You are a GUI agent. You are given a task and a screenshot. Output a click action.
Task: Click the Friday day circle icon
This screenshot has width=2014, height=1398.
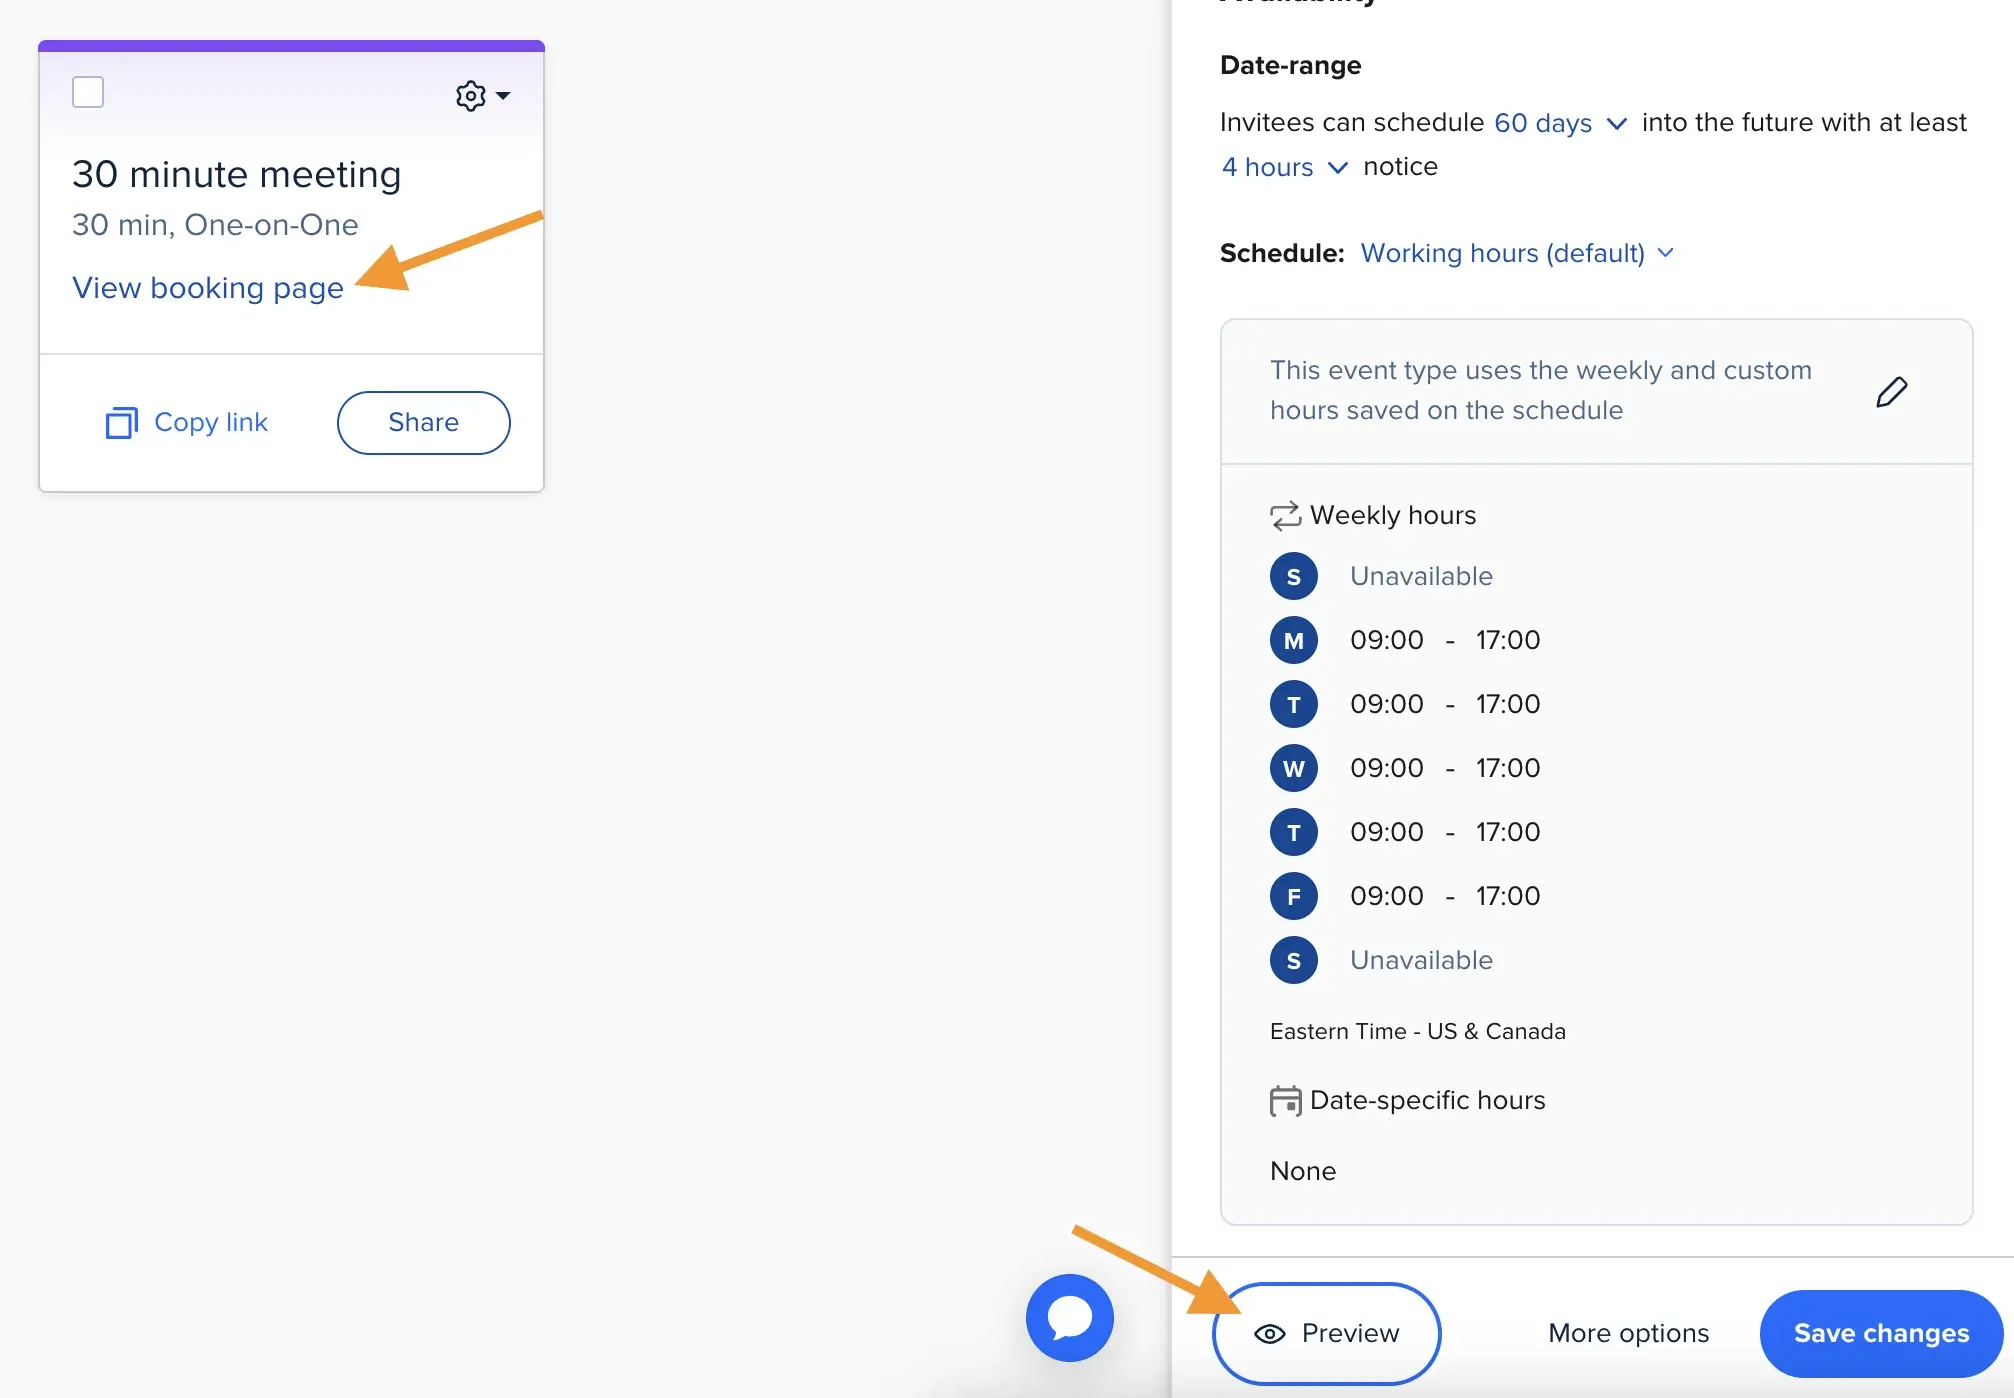[1293, 896]
